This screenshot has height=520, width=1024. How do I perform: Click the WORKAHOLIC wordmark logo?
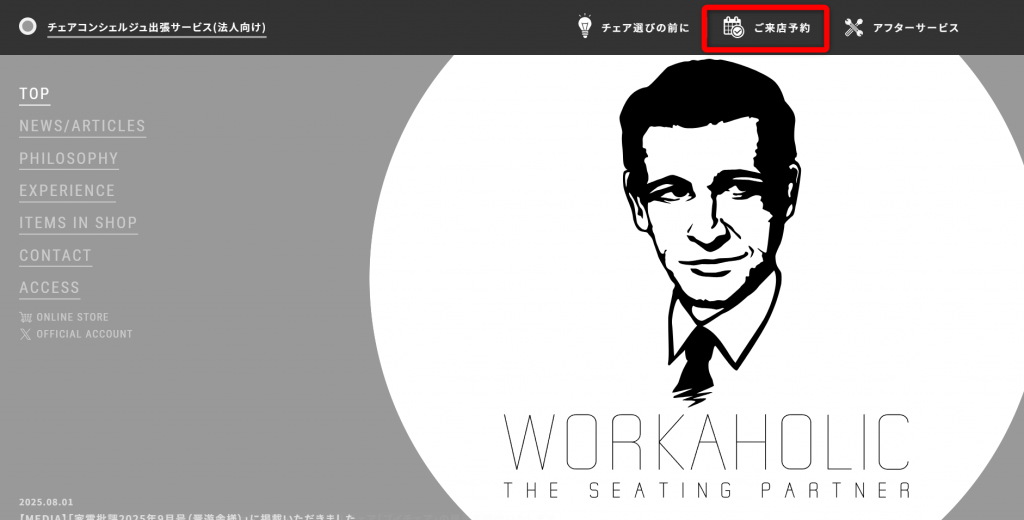point(707,441)
